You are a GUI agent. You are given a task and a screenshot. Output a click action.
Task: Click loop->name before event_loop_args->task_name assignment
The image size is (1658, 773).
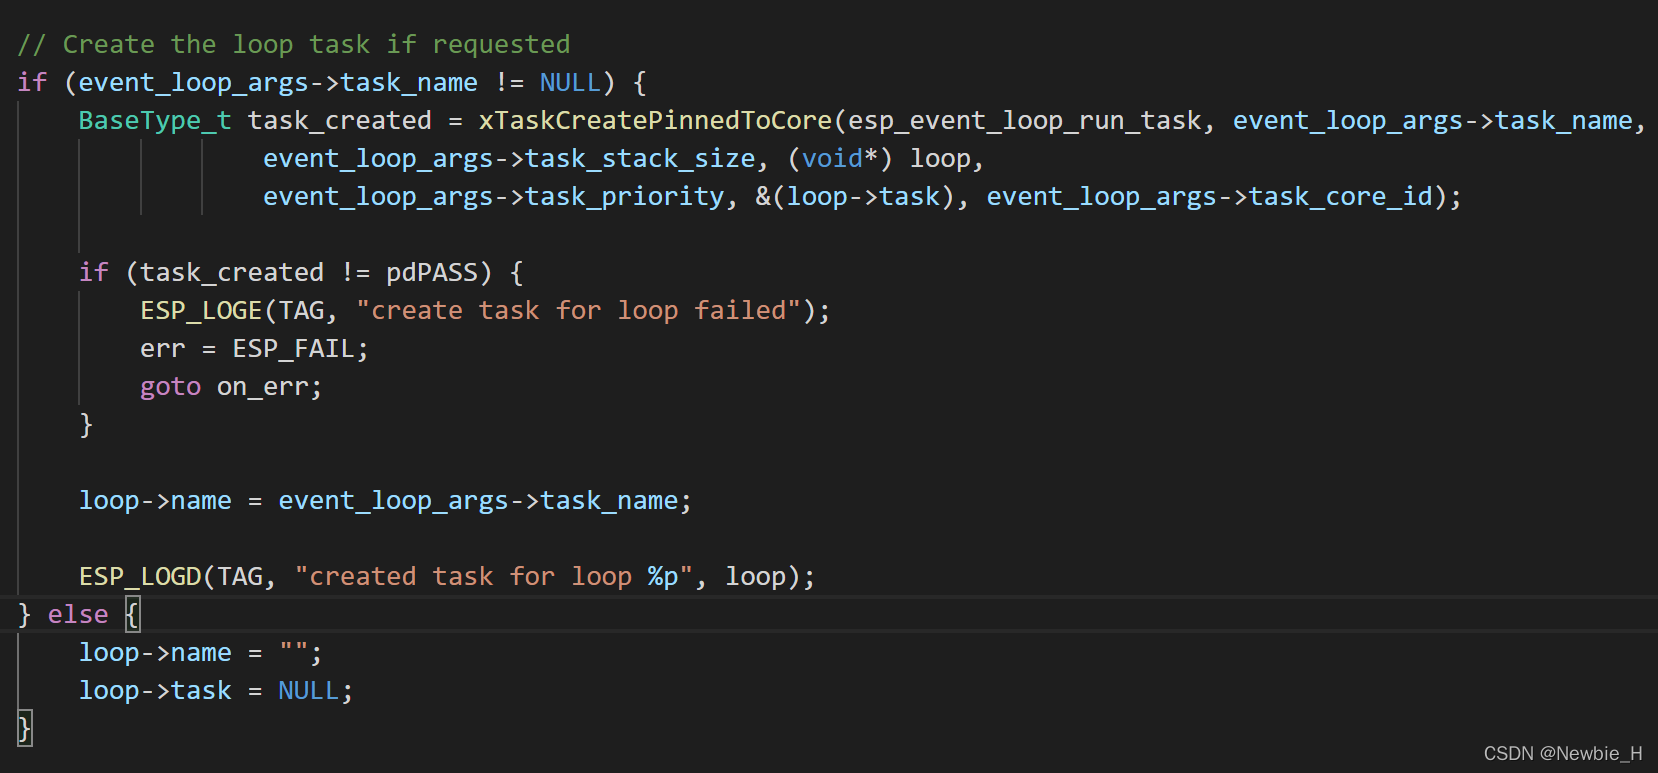(x=155, y=501)
